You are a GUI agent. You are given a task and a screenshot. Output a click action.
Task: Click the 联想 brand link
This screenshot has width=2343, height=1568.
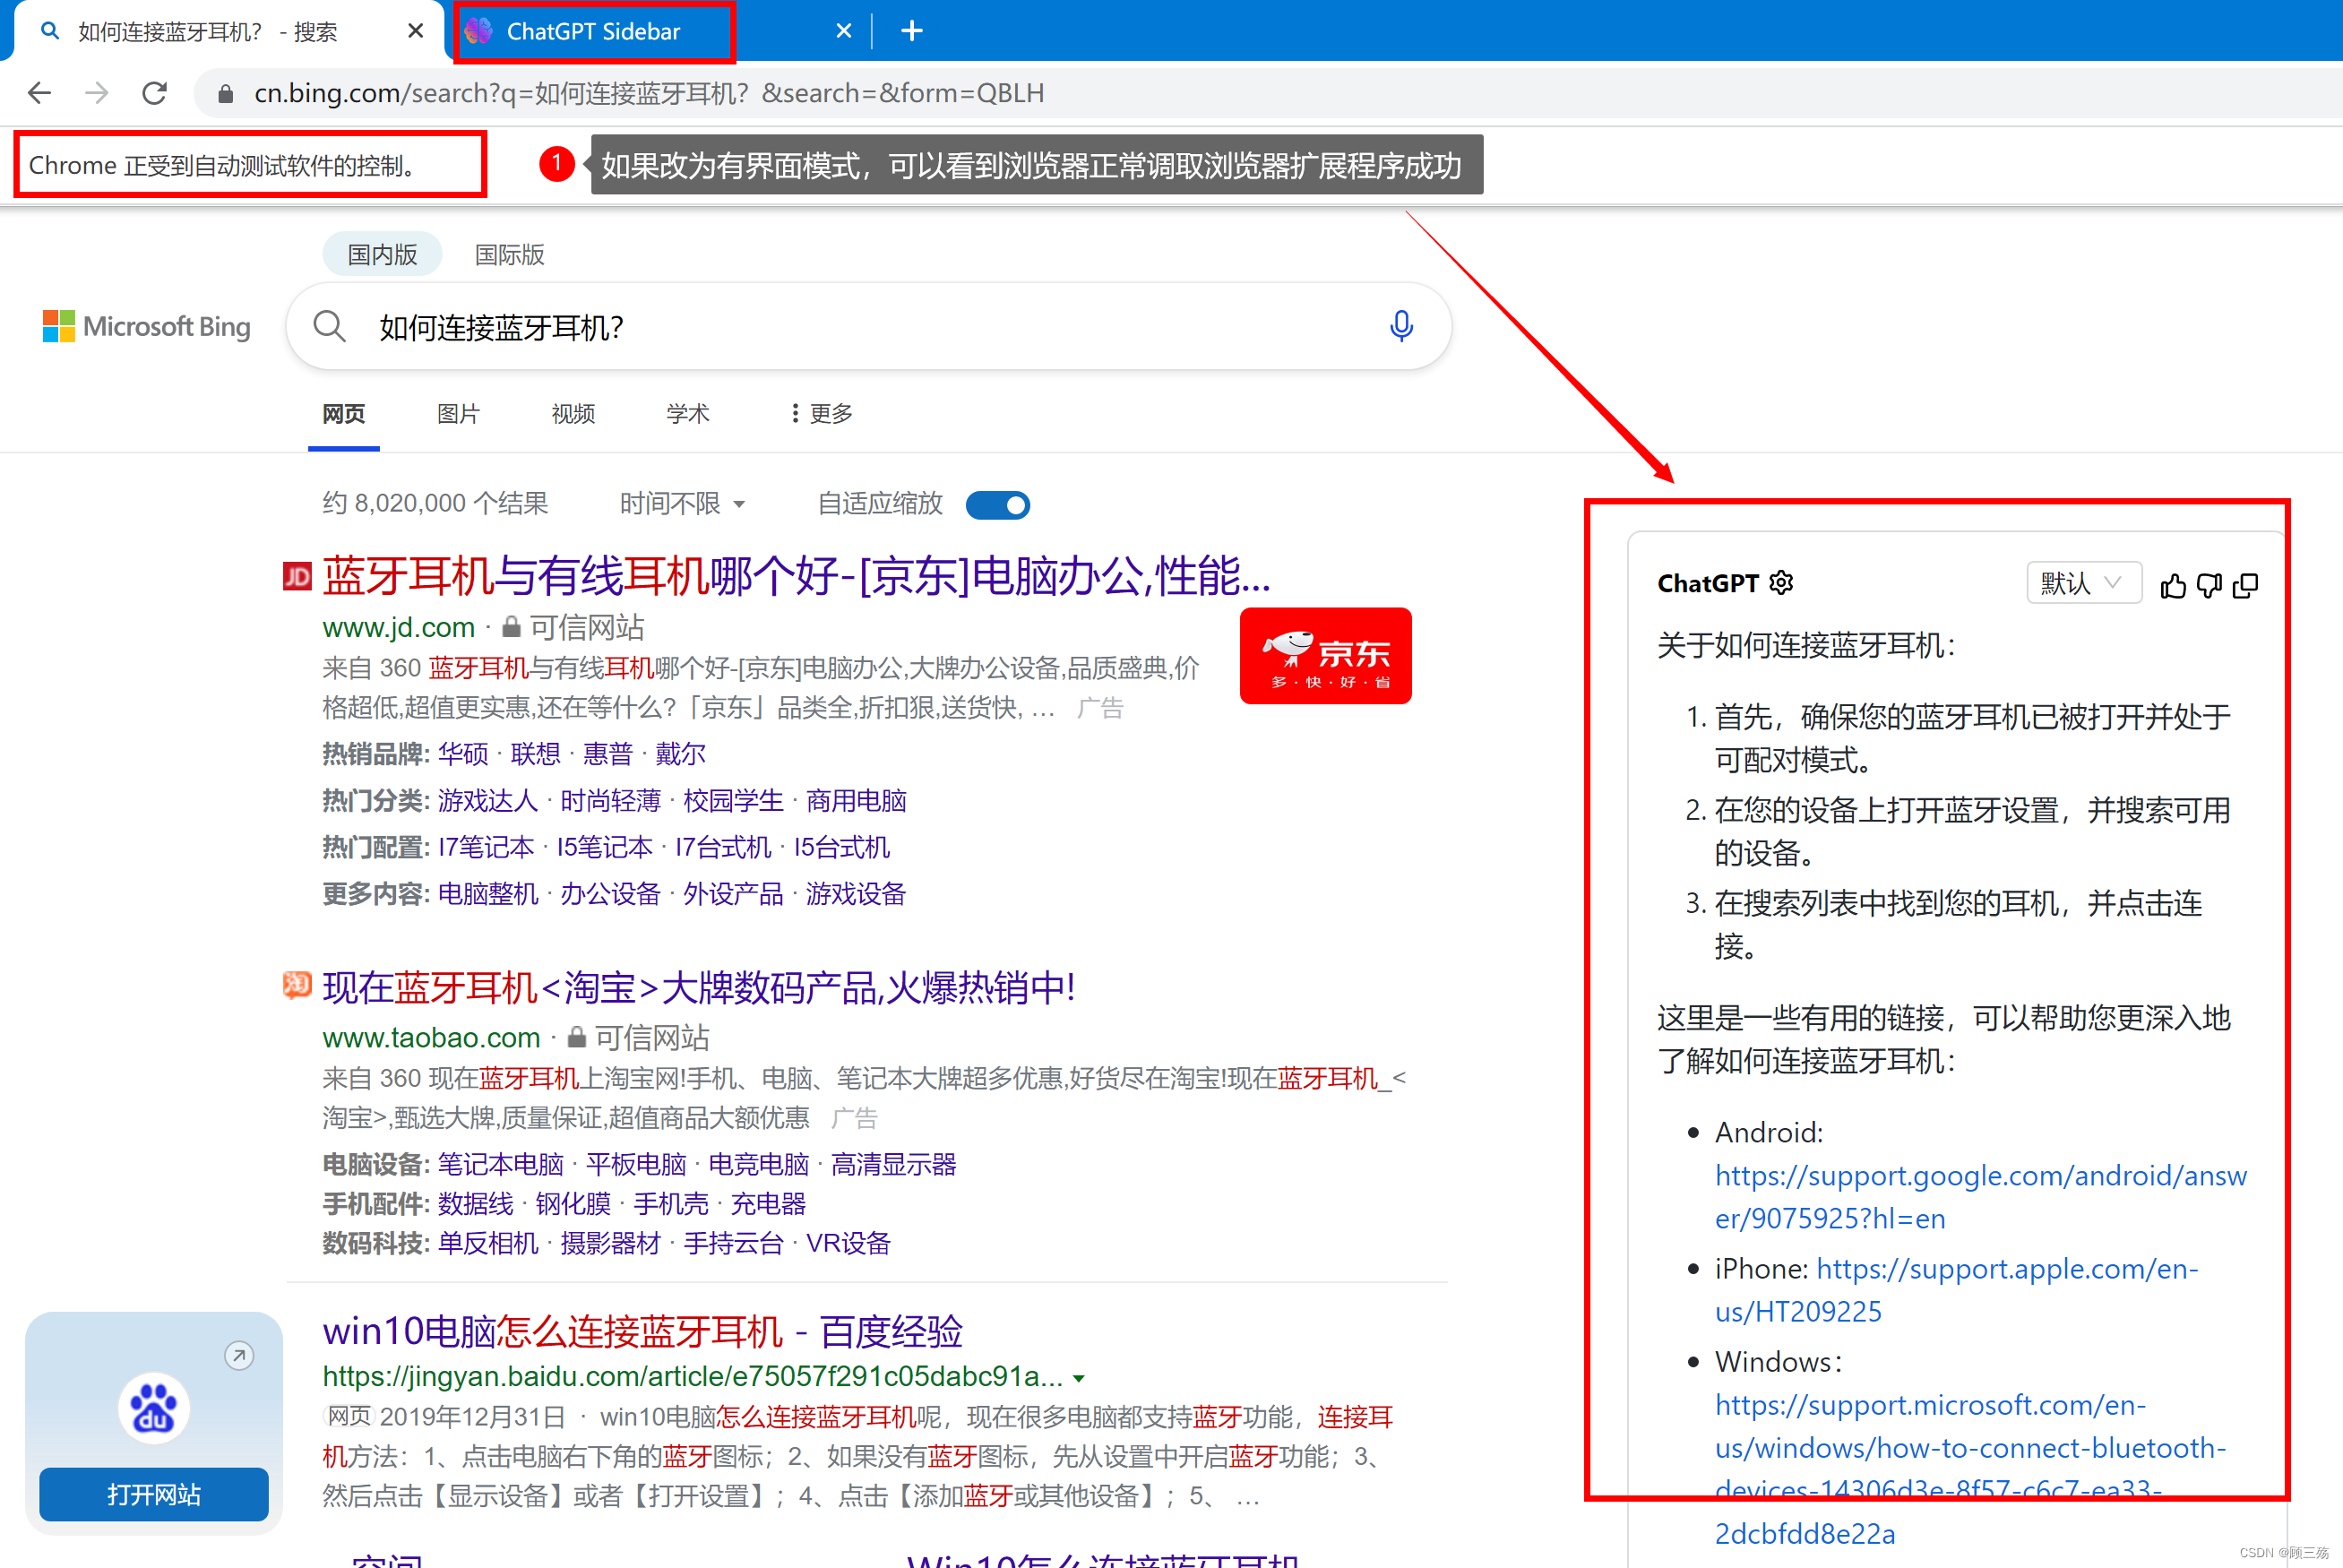tap(535, 754)
